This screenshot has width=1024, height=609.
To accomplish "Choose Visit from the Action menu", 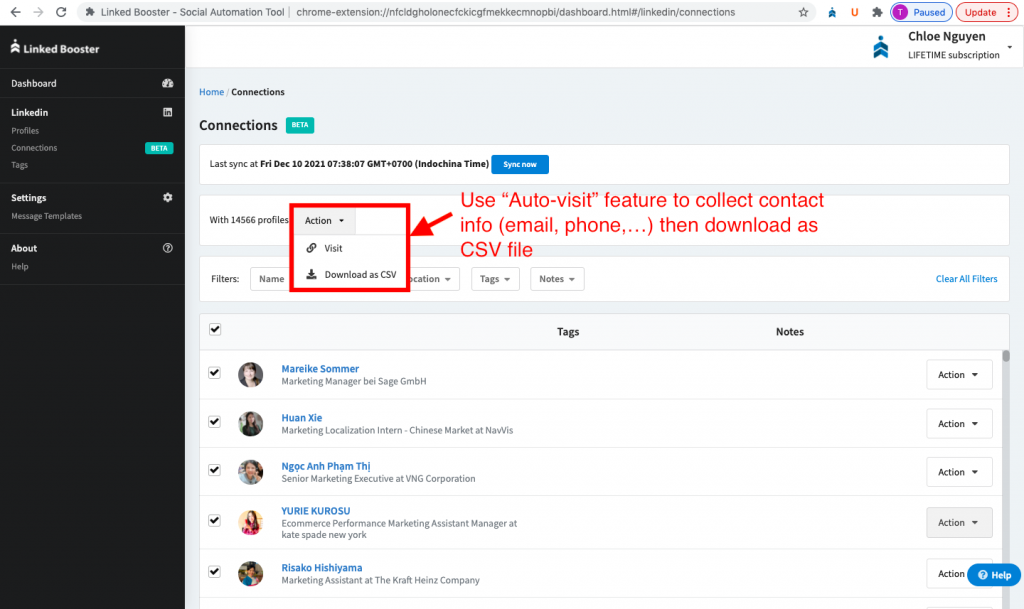I will pyautogui.click(x=333, y=248).
